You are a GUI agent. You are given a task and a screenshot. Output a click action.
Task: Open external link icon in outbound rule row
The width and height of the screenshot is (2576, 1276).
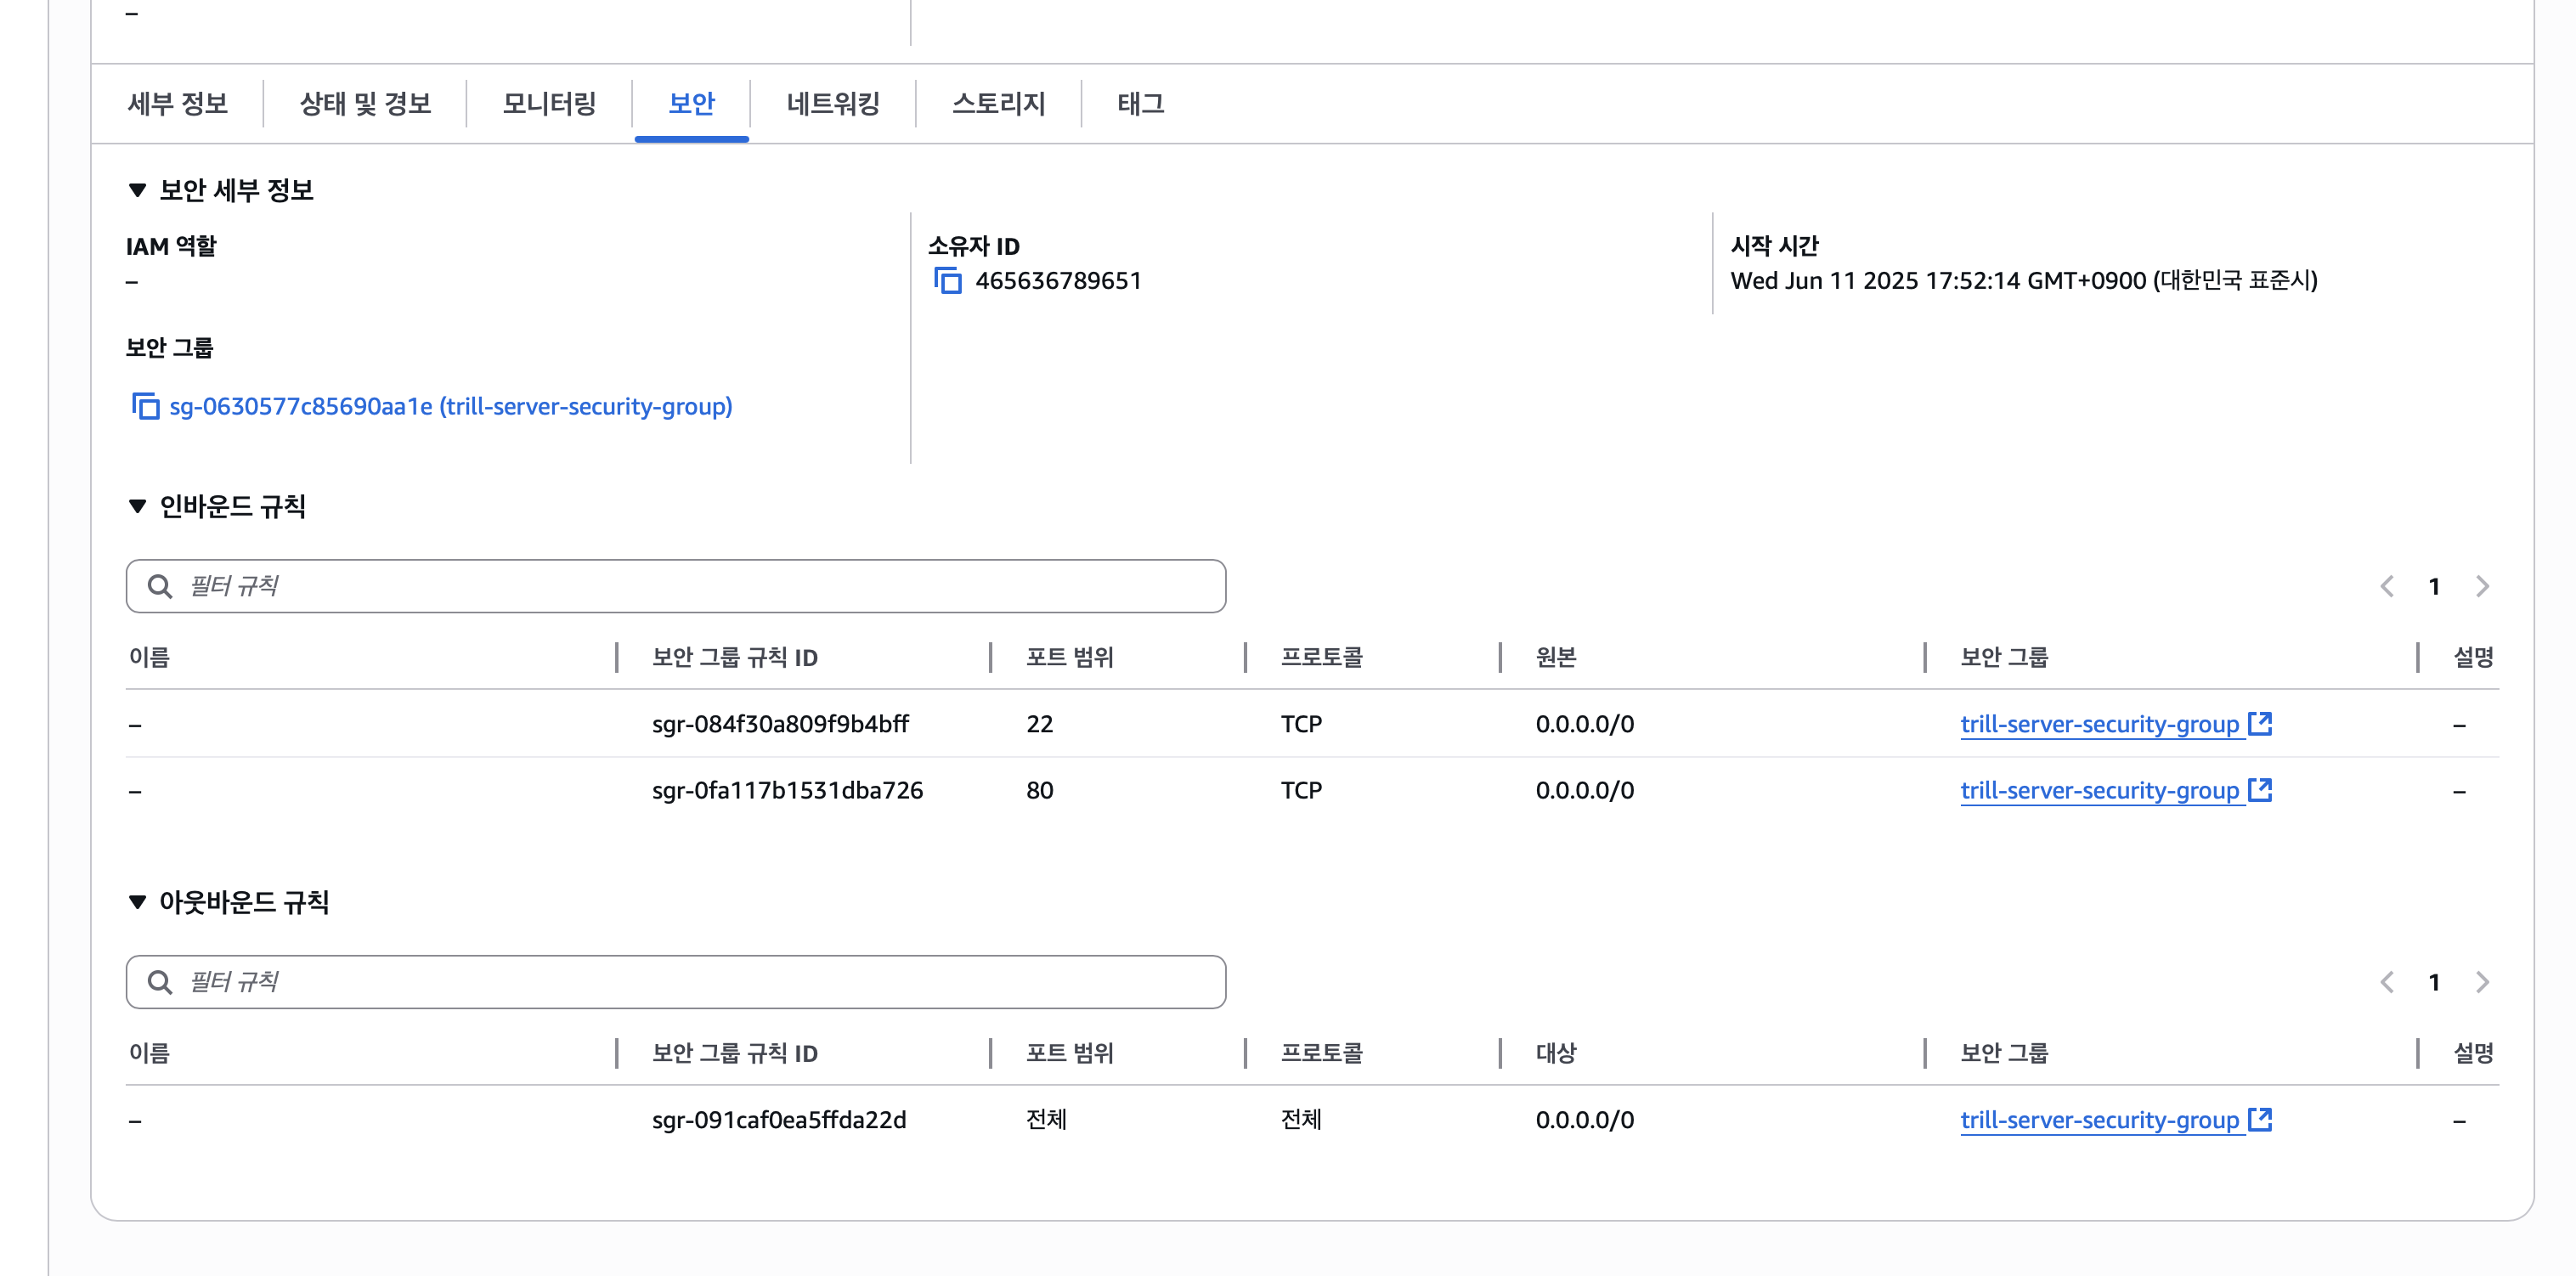pos(2259,1119)
